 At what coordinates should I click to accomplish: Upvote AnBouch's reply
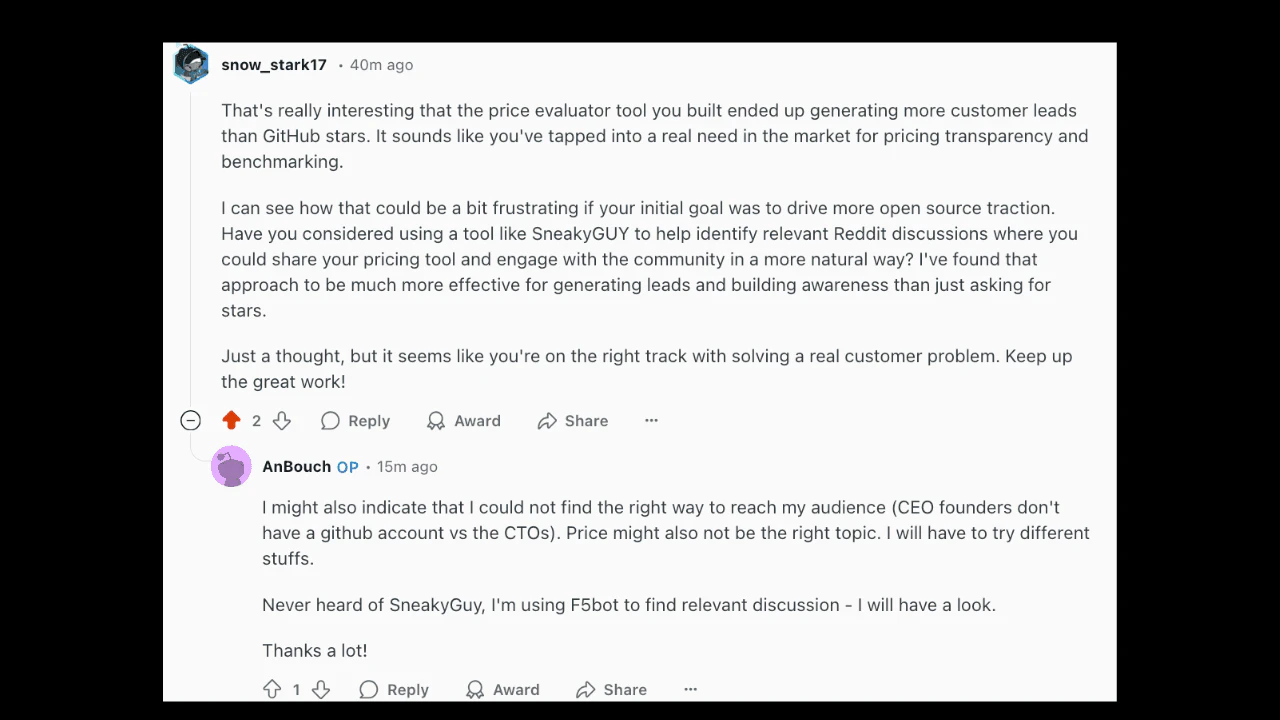pyautogui.click(x=272, y=689)
